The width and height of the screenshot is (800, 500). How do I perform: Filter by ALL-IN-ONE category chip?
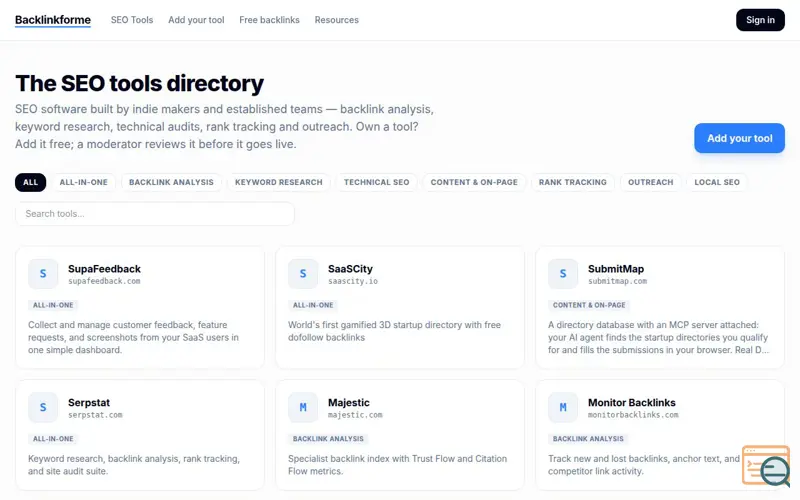(84, 183)
